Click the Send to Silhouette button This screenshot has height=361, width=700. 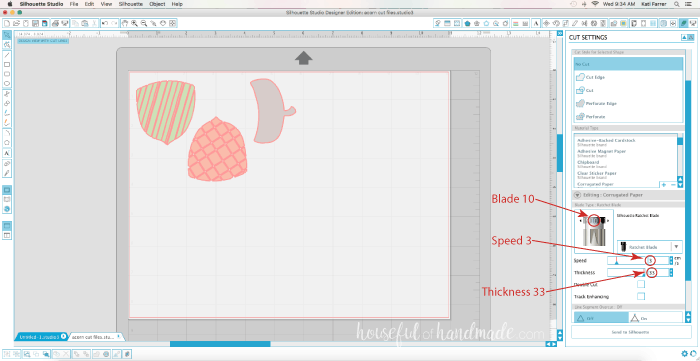631,332
